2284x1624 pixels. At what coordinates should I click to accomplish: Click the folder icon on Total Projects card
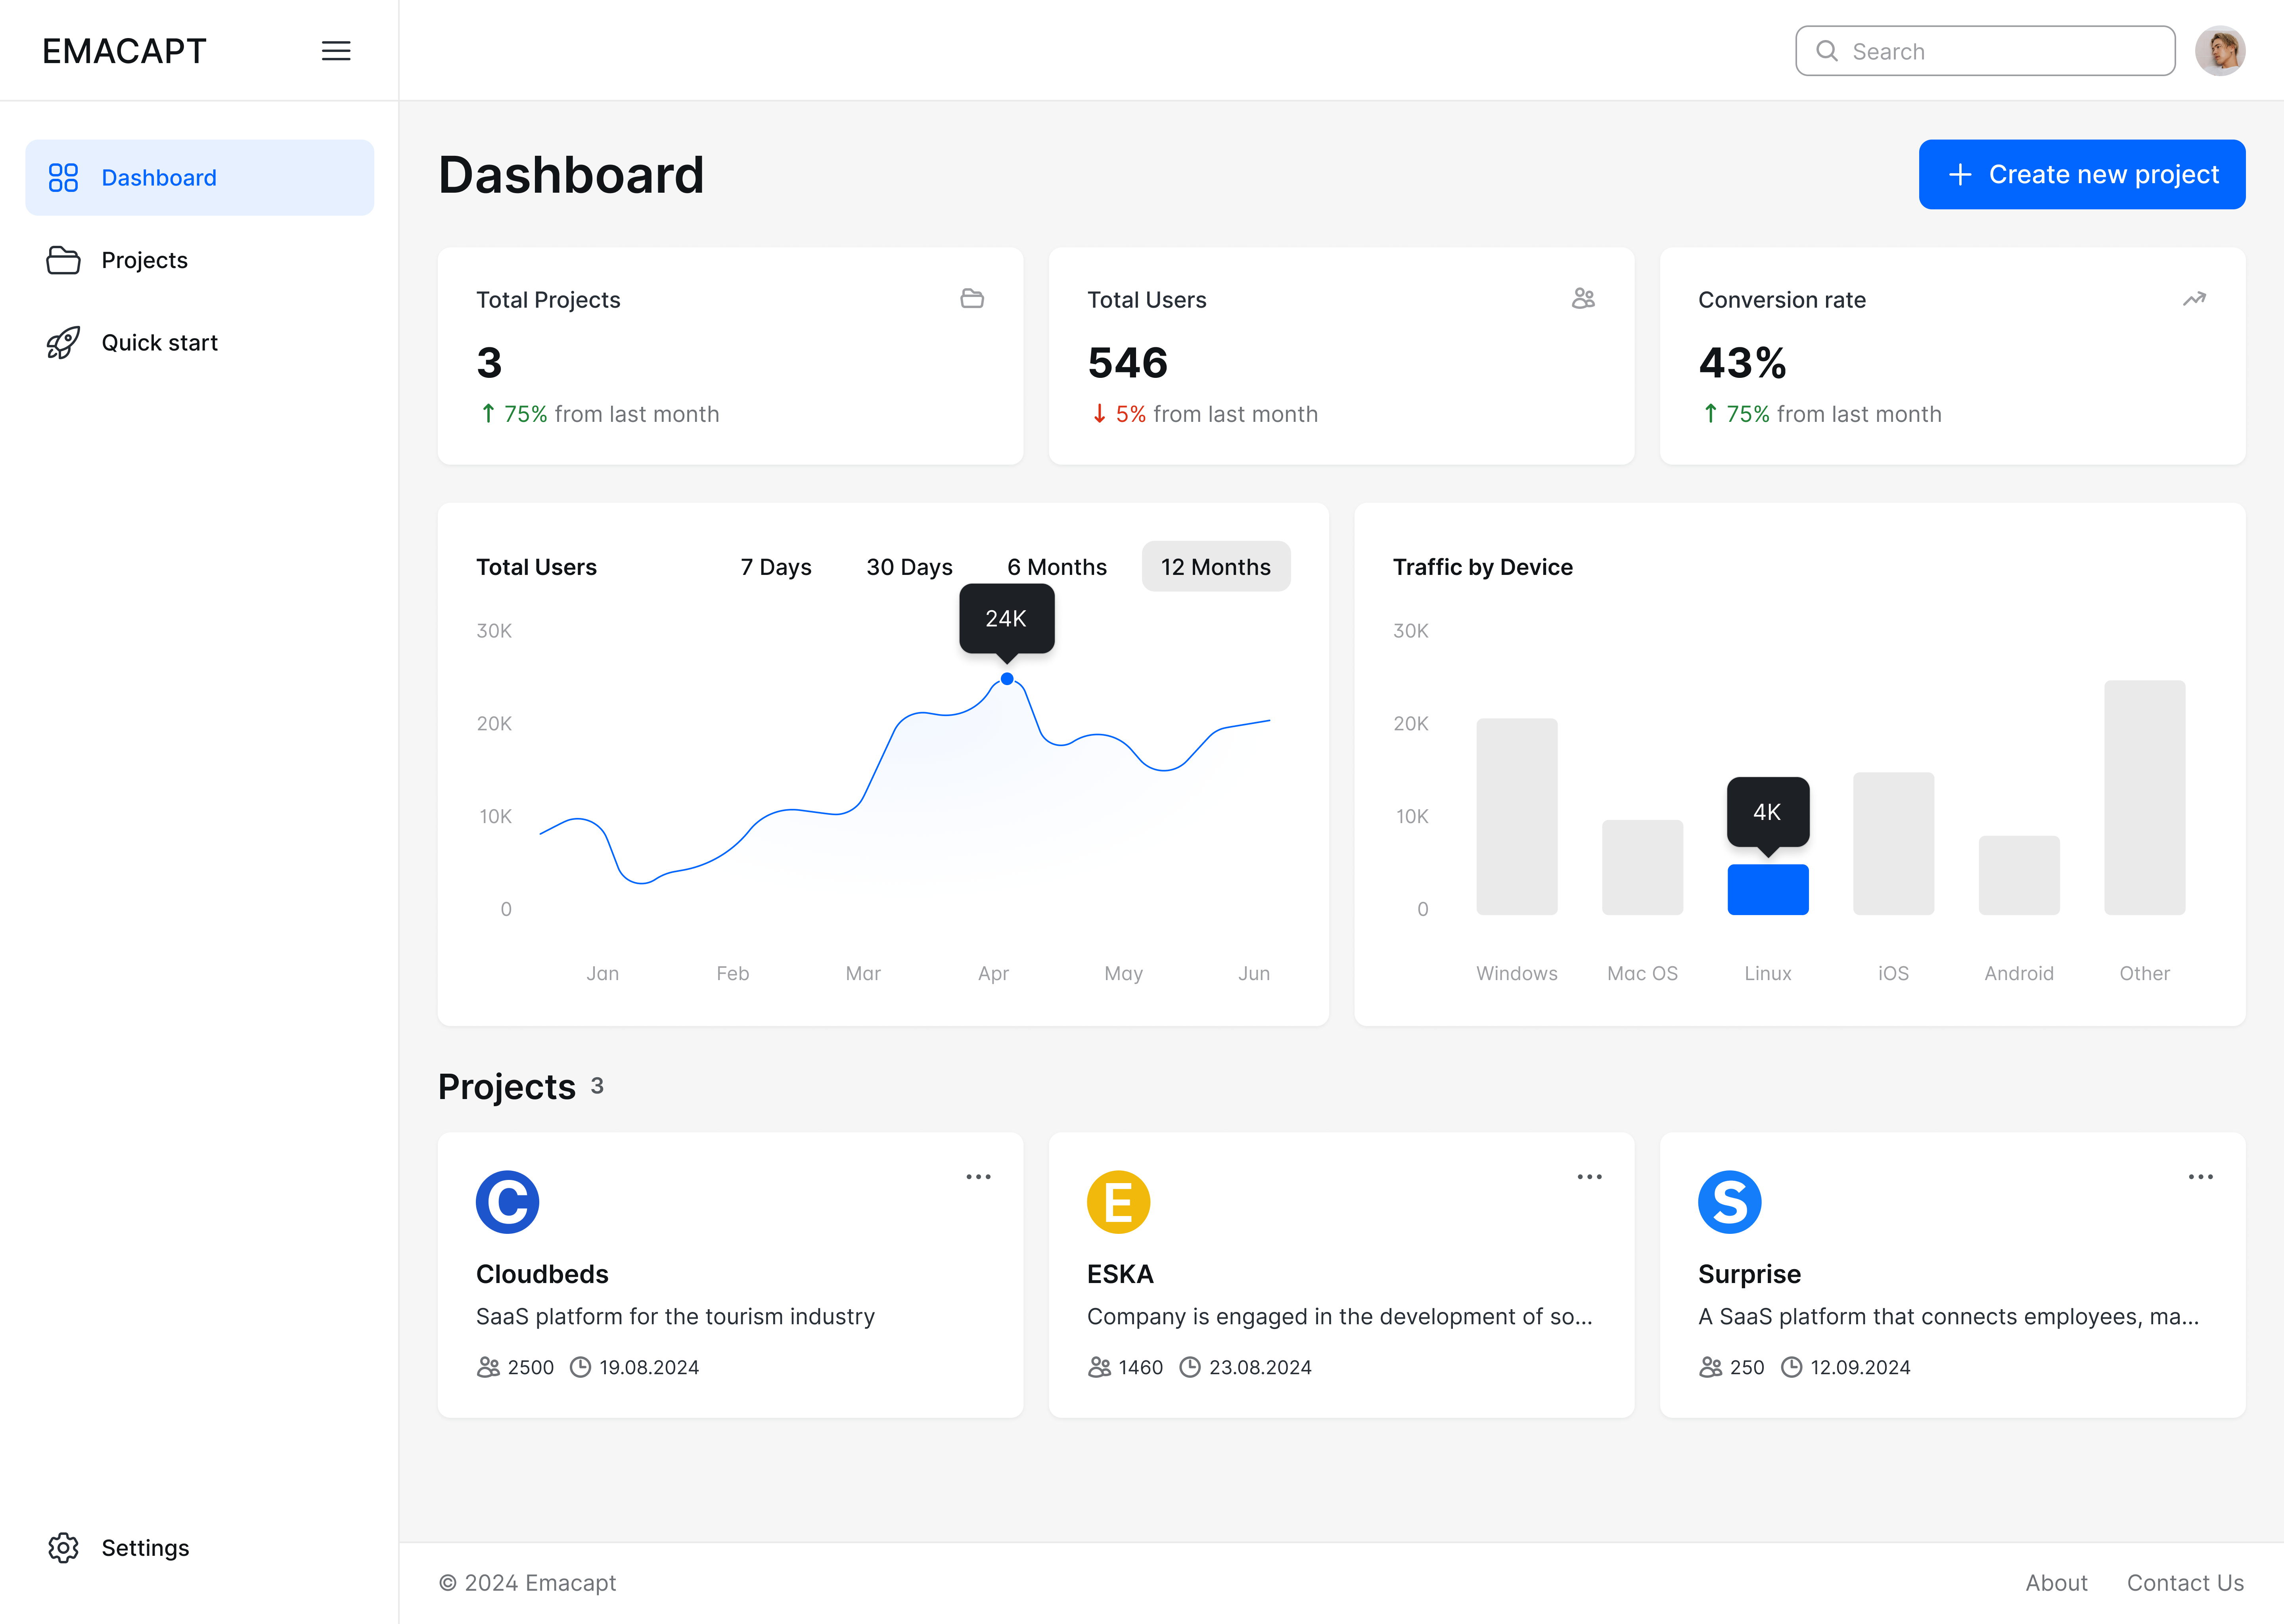click(x=972, y=298)
